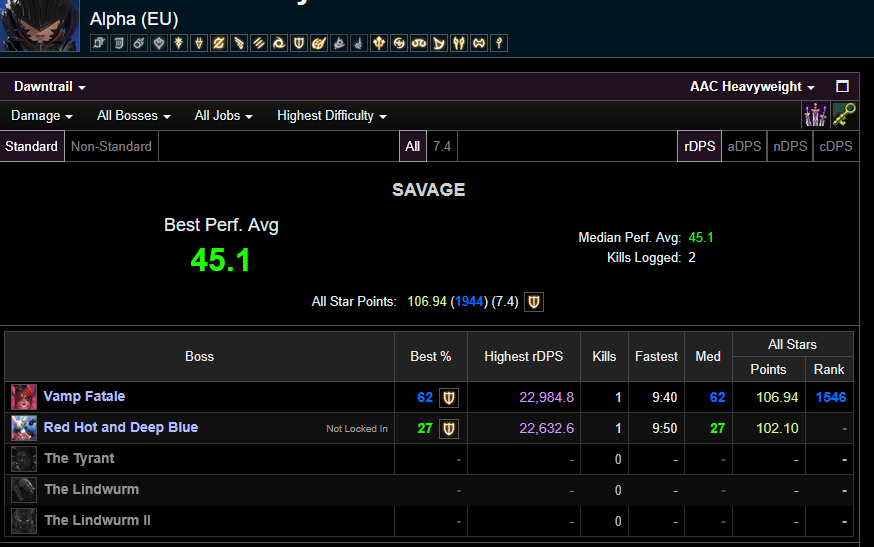874x547 pixels.
Task: Click the golden key icon
Action: pos(844,115)
